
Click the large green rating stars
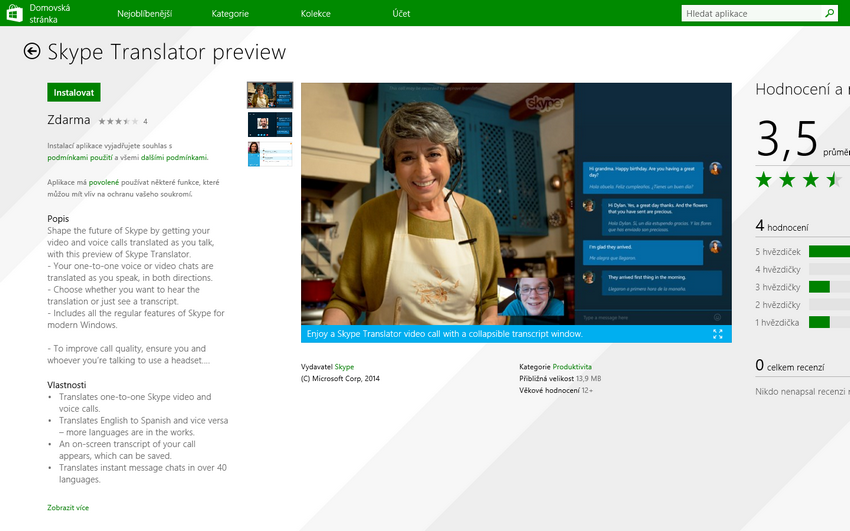pos(798,180)
